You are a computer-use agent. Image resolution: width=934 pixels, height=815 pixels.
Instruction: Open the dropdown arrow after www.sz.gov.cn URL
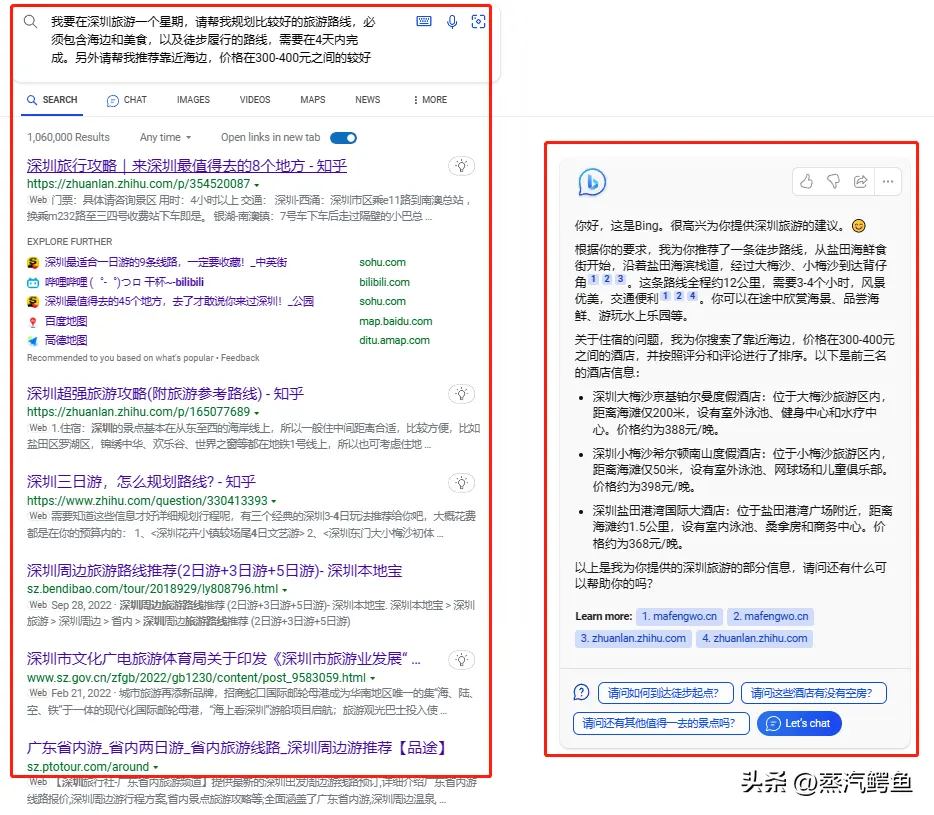click(x=372, y=679)
